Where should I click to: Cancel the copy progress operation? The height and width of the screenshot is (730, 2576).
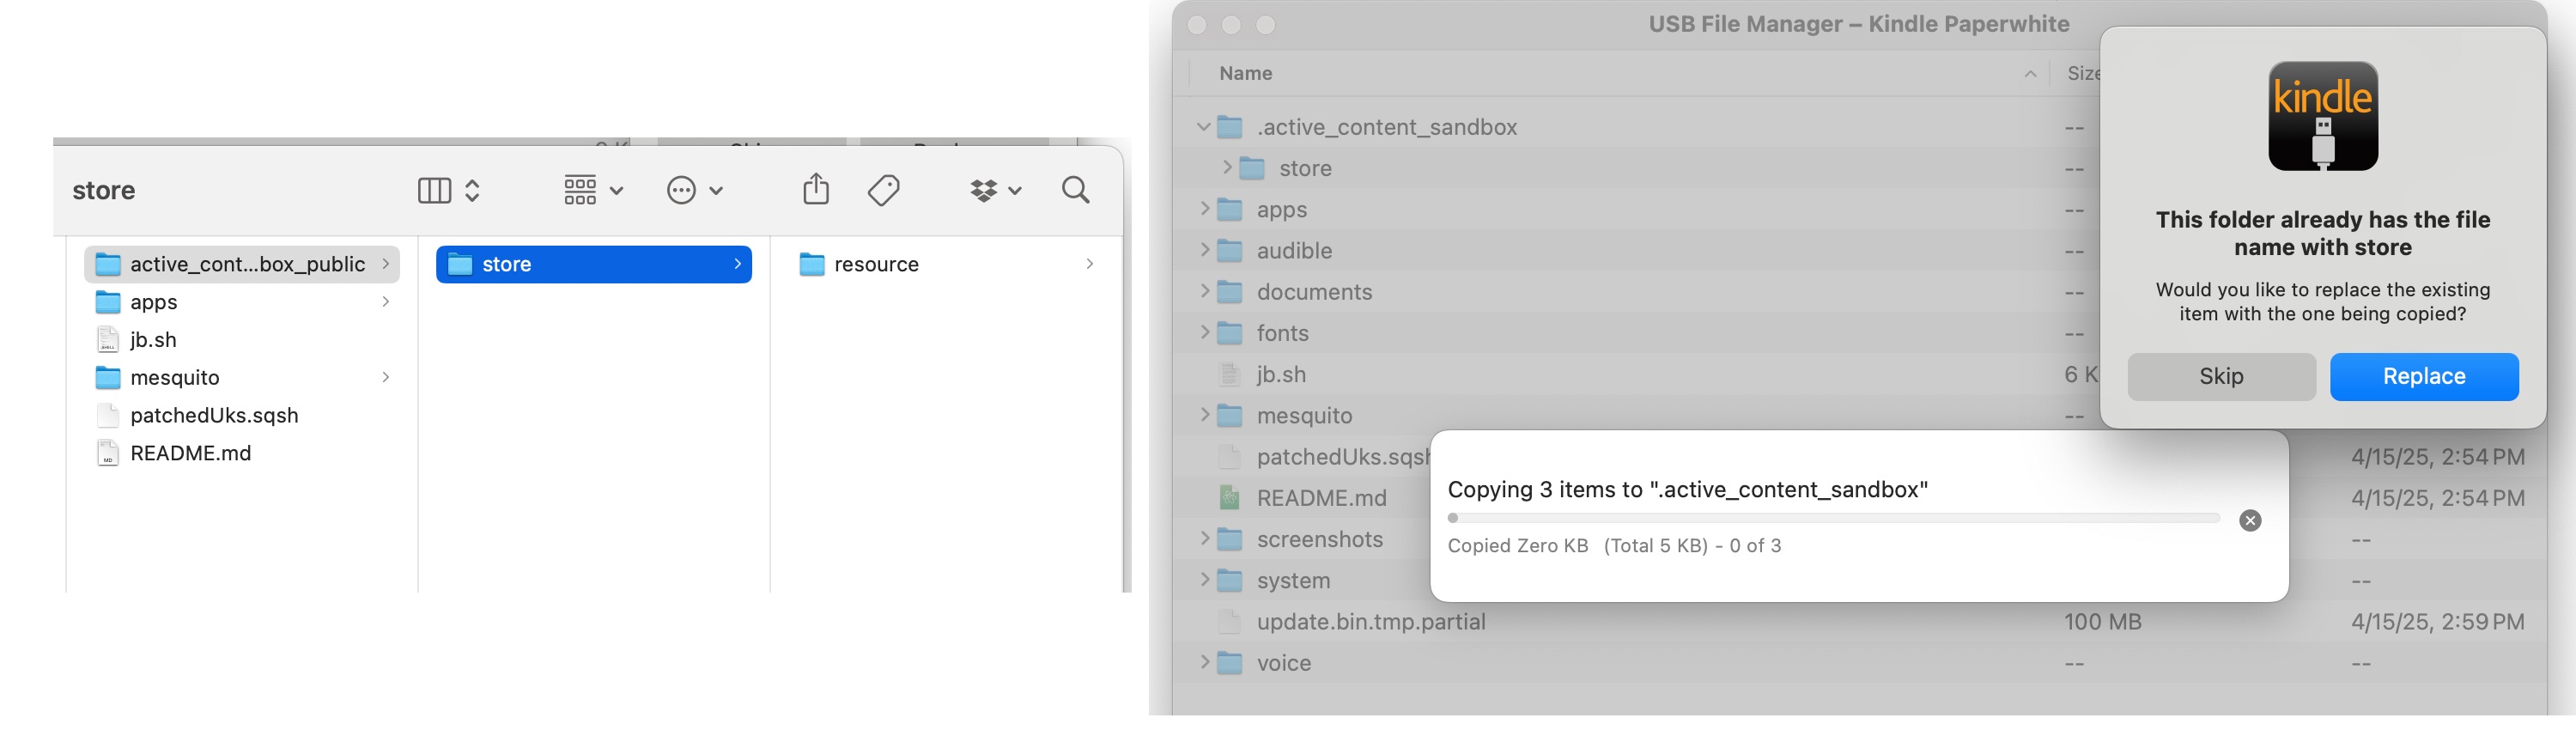[x=2250, y=520]
